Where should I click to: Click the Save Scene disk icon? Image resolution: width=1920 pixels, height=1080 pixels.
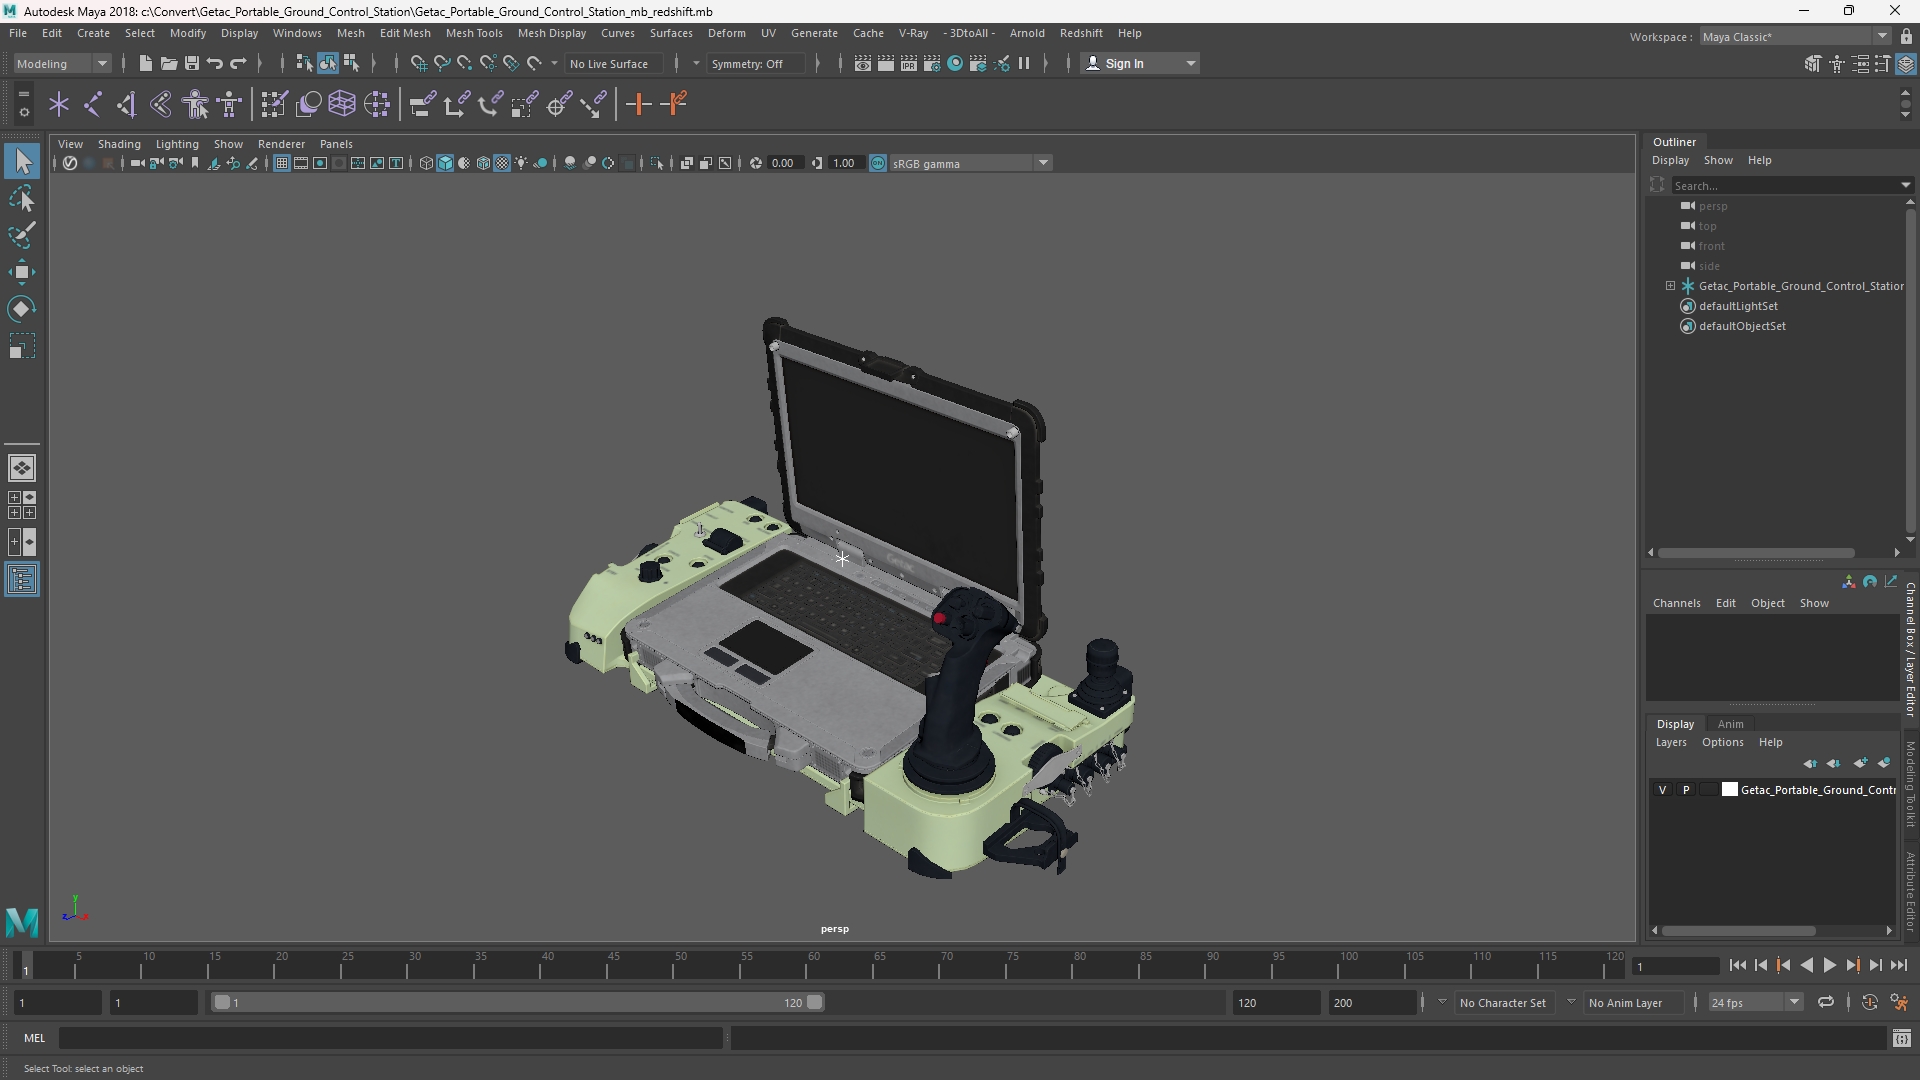[191, 63]
